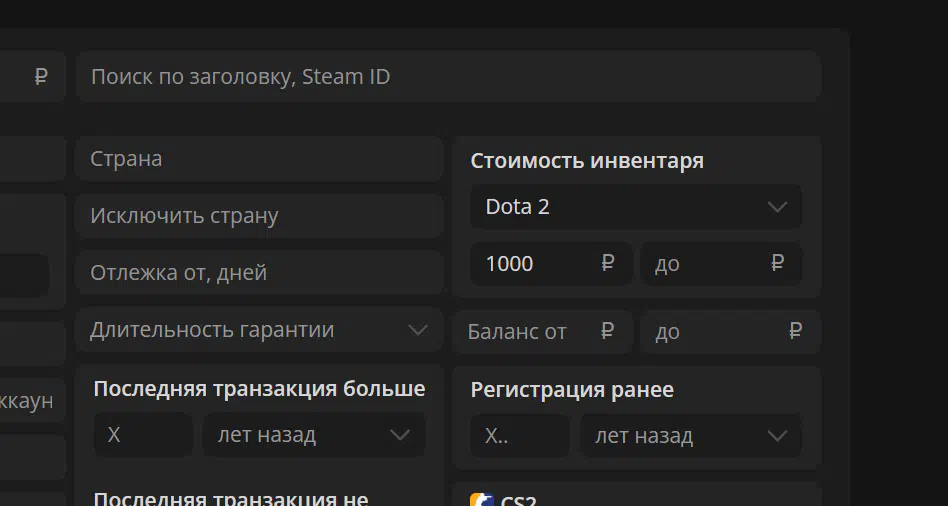Click ruble icon in 'Баланс от' field

608,331
